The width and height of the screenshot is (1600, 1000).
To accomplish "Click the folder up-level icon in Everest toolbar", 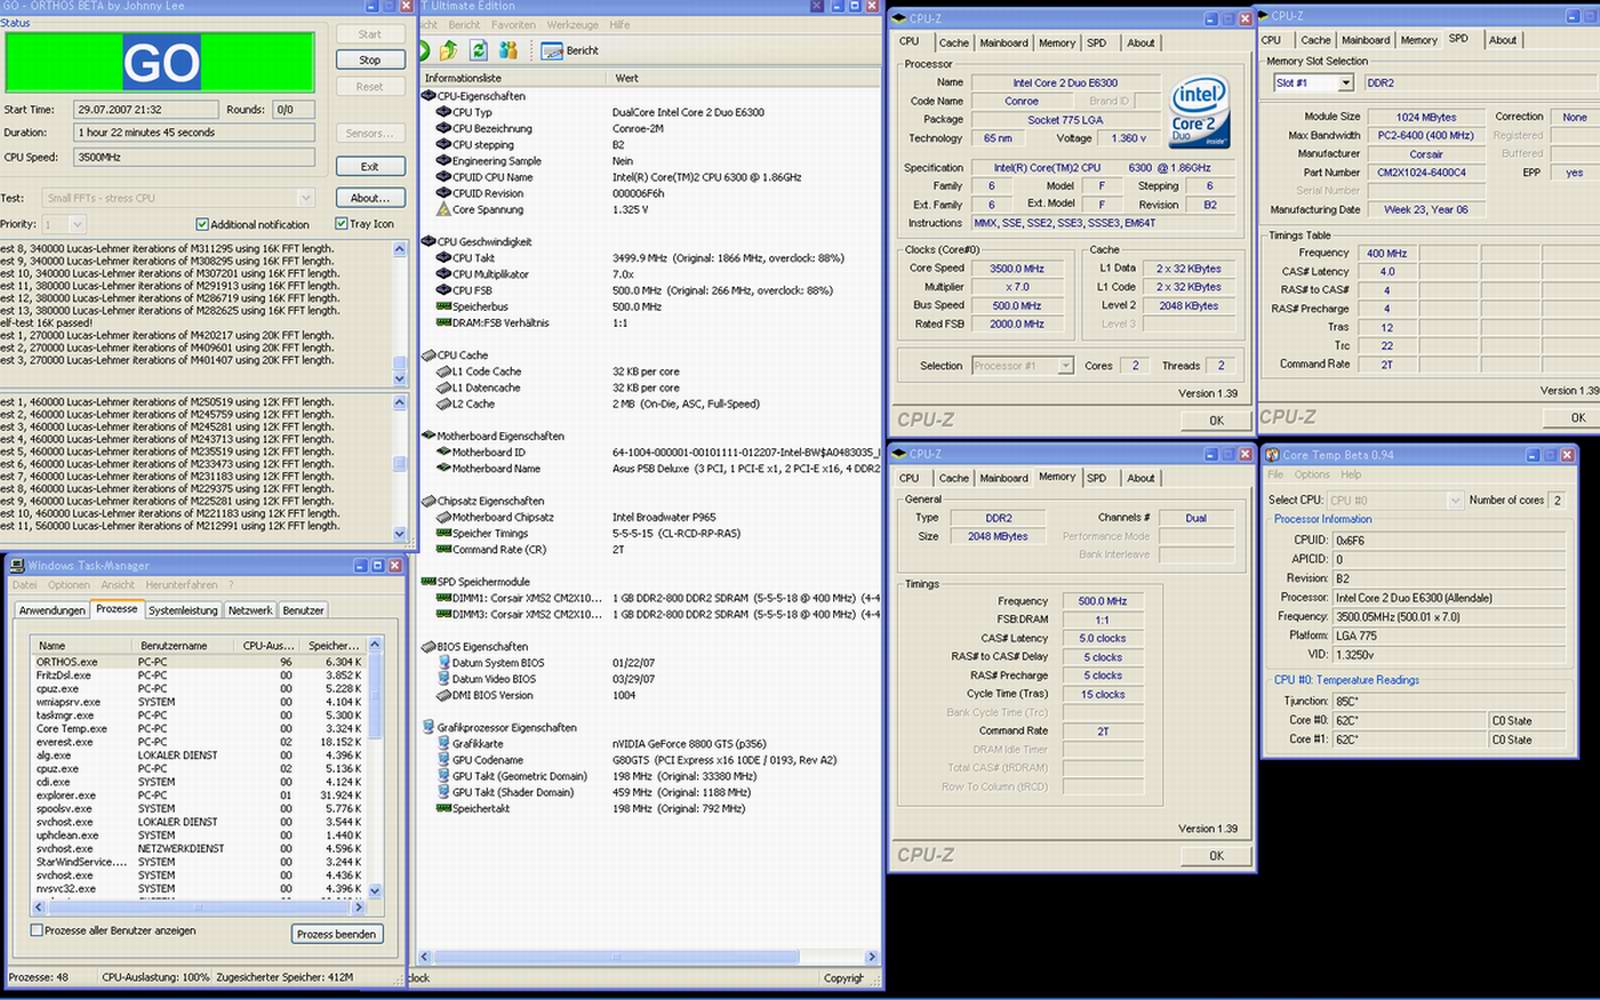I will coord(449,50).
